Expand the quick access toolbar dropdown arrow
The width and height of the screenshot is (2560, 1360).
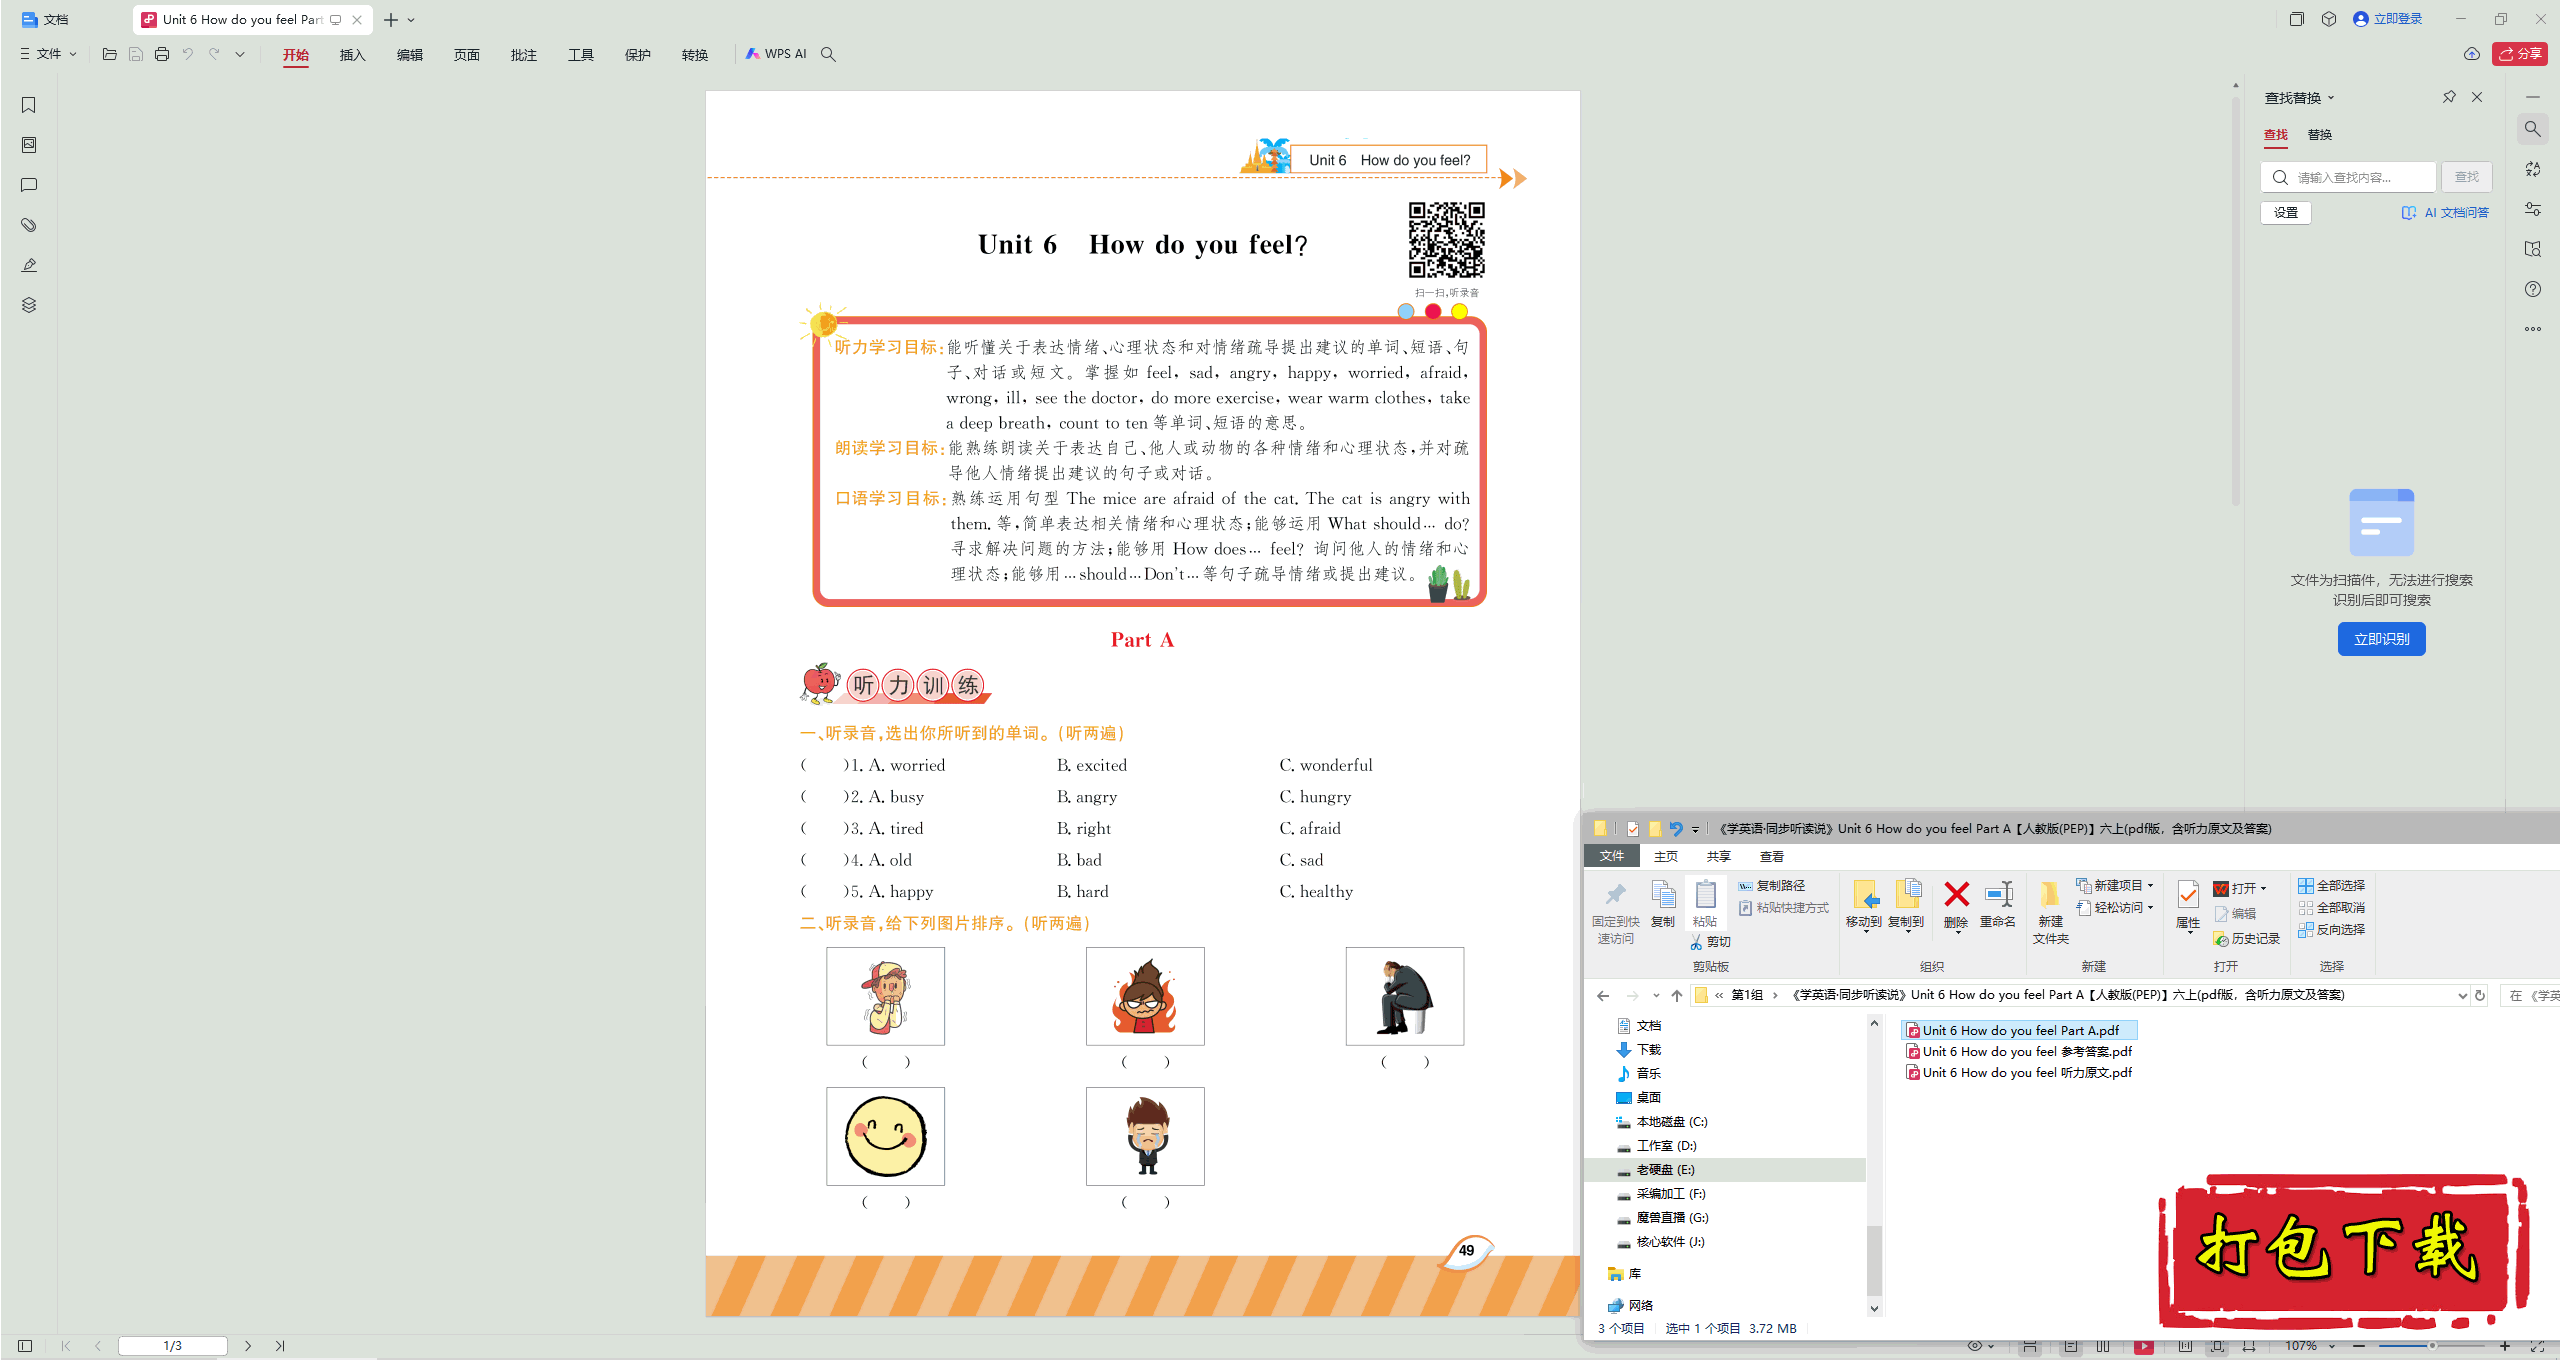click(x=240, y=54)
